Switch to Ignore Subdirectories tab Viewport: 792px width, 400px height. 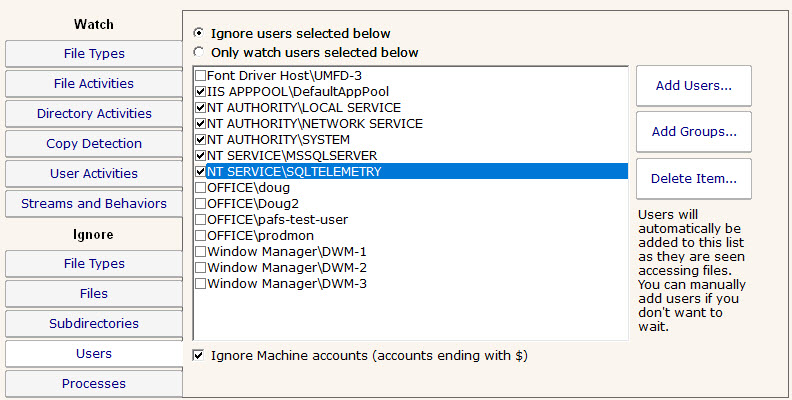[94, 324]
